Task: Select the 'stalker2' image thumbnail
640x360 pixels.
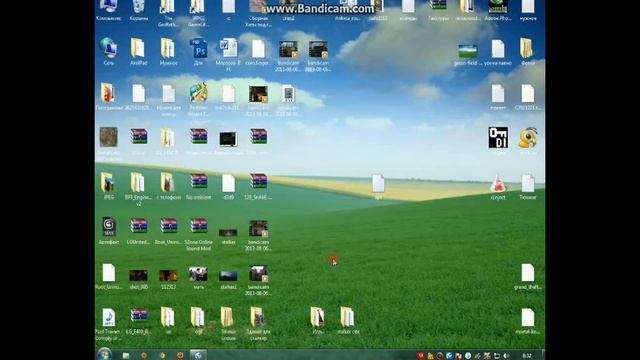Action: 228,276
